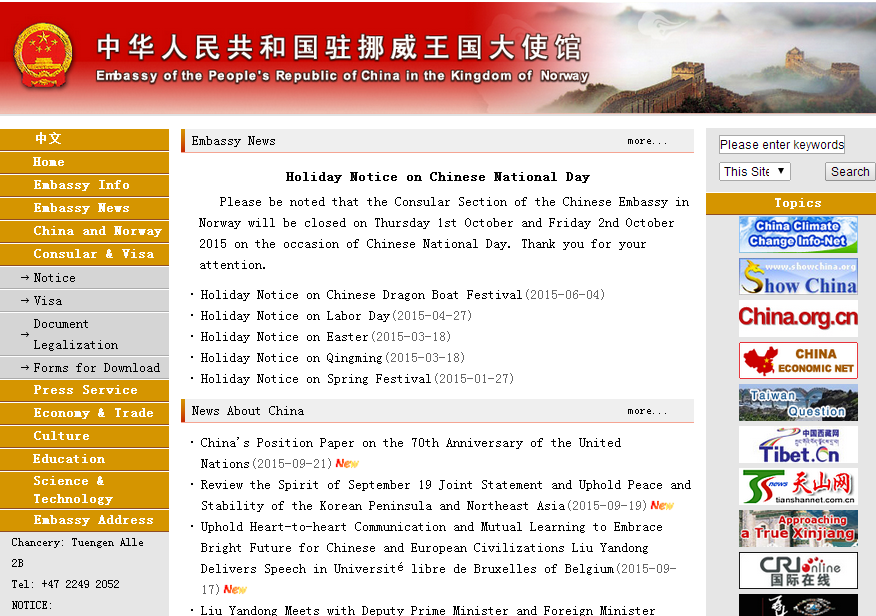Expand more in News About China section
The width and height of the screenshot is (876, 616).
point(647,411)
